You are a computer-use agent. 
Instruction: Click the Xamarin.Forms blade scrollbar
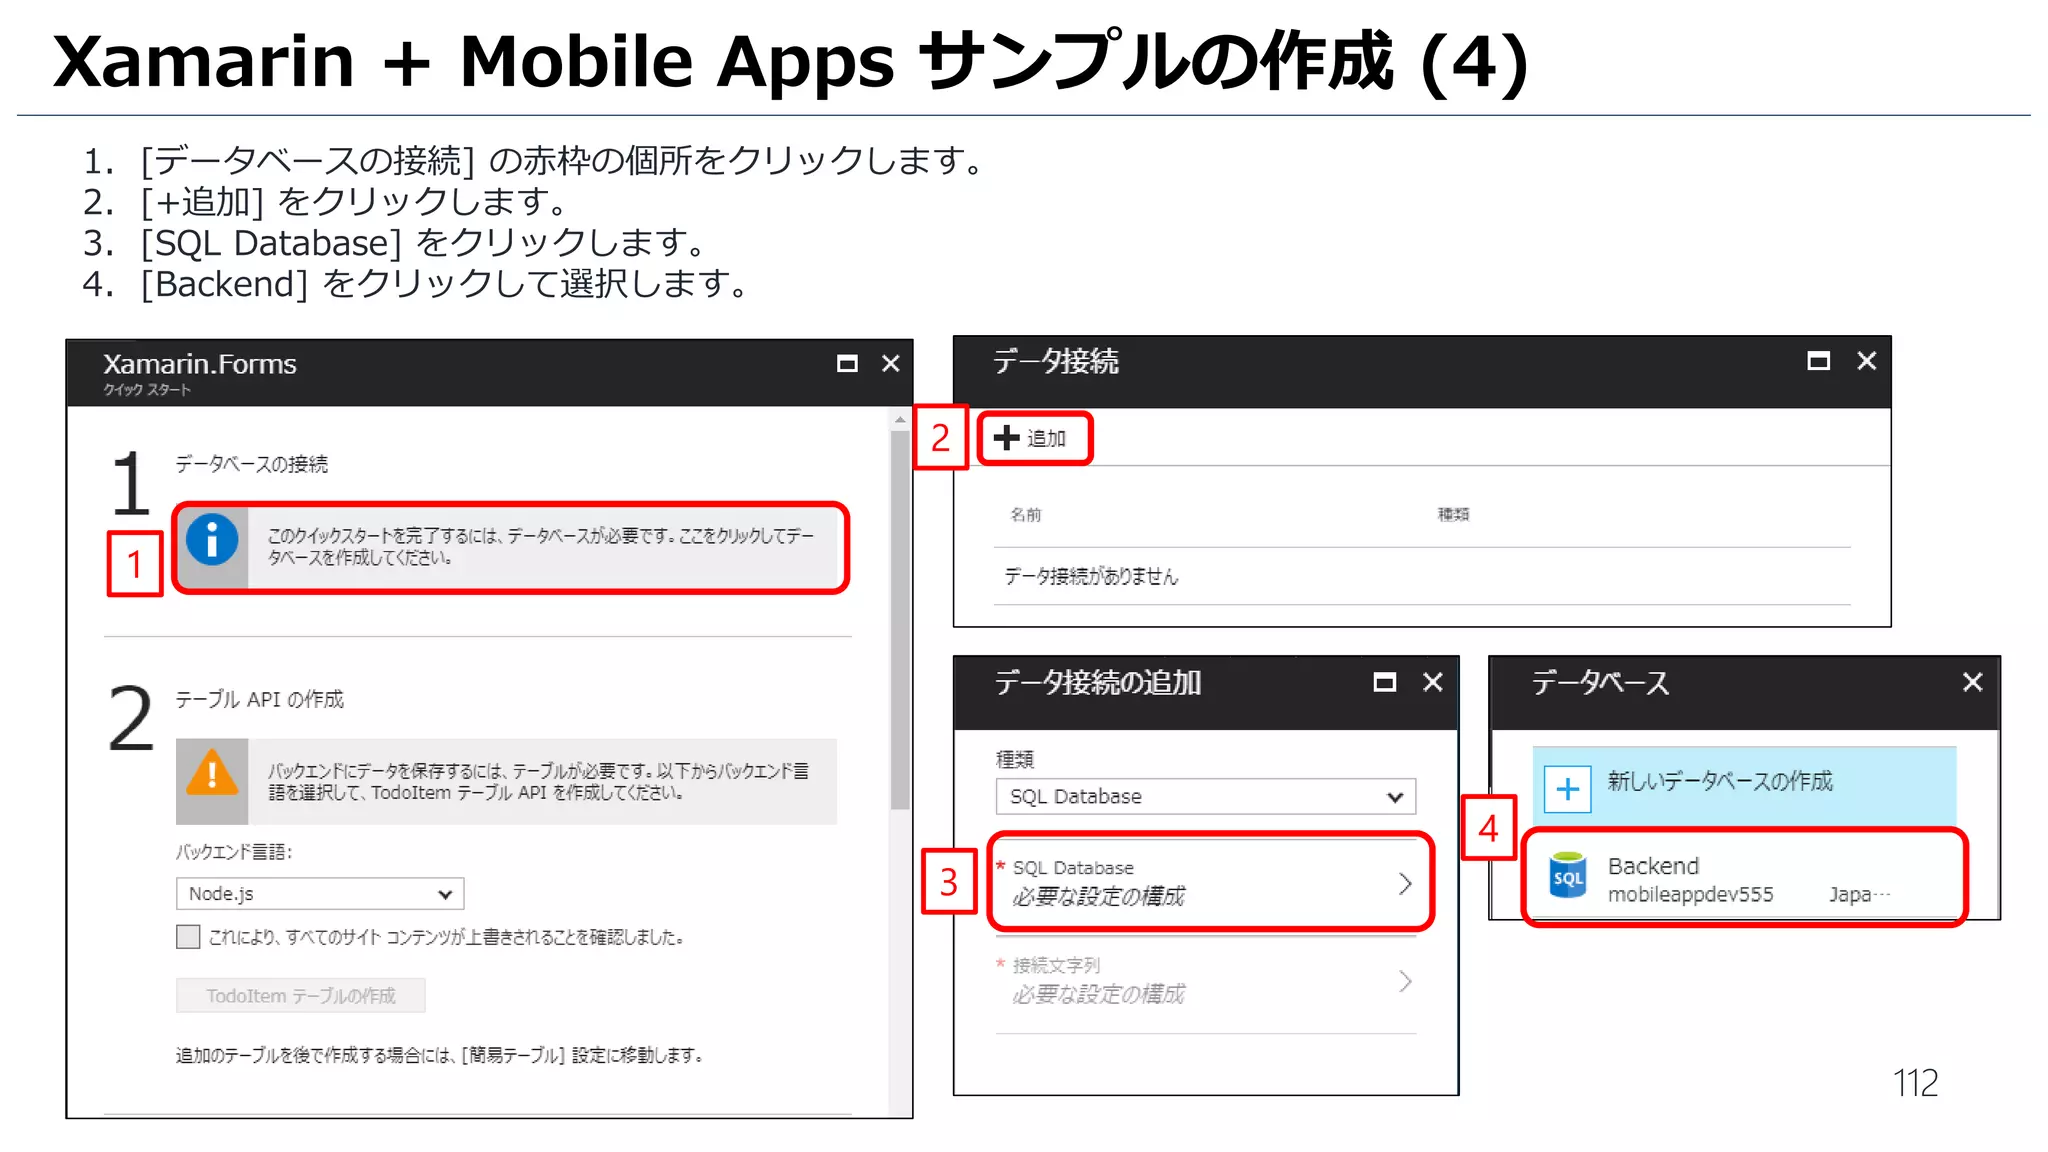point(900,620)
